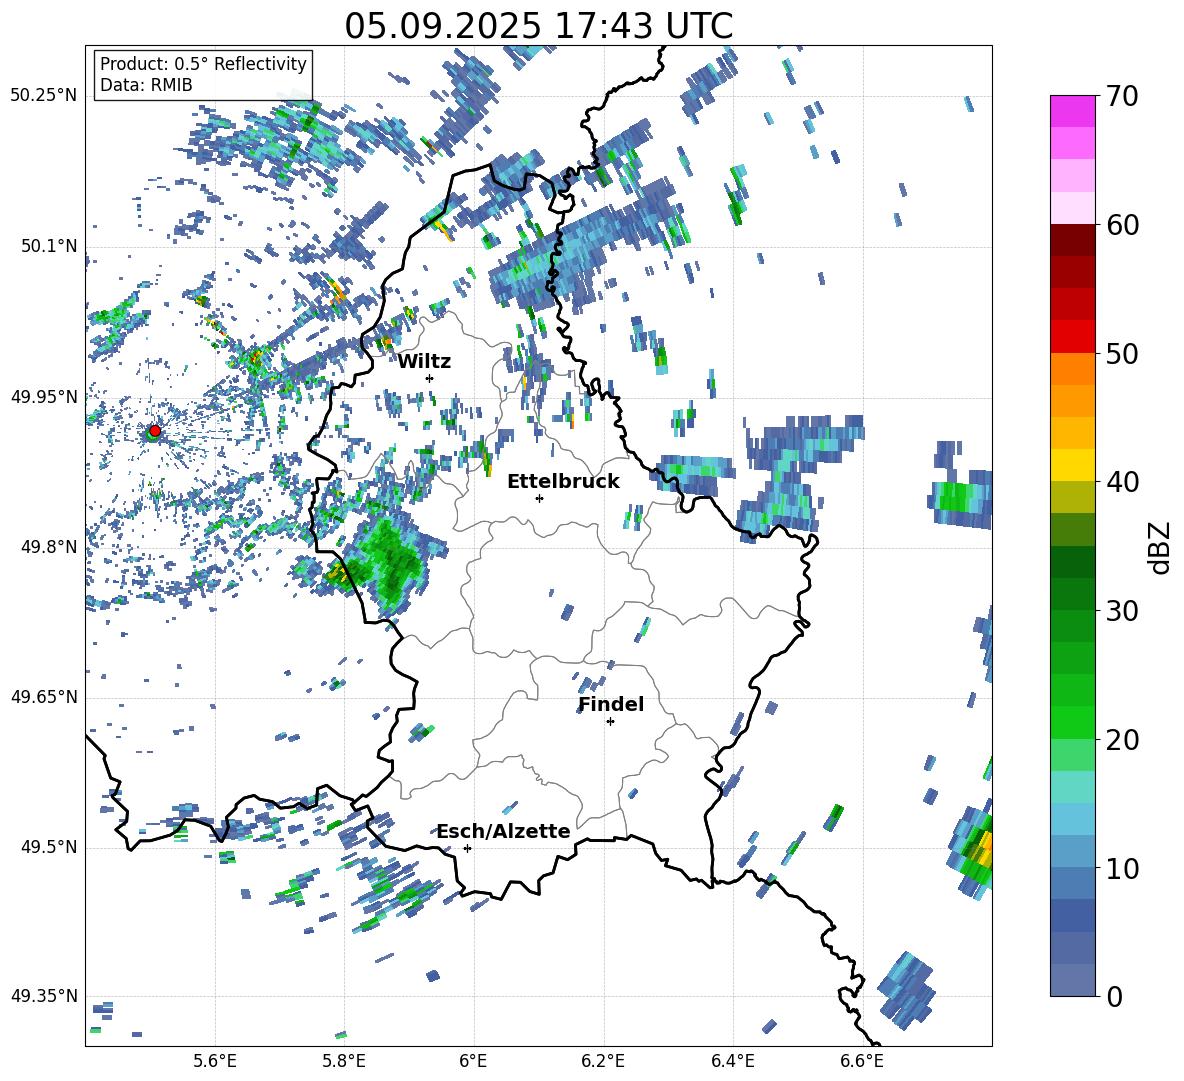The image size is (1184, 1081).
Task: Click the 50 label on the colorbar
Action: 1122,354
